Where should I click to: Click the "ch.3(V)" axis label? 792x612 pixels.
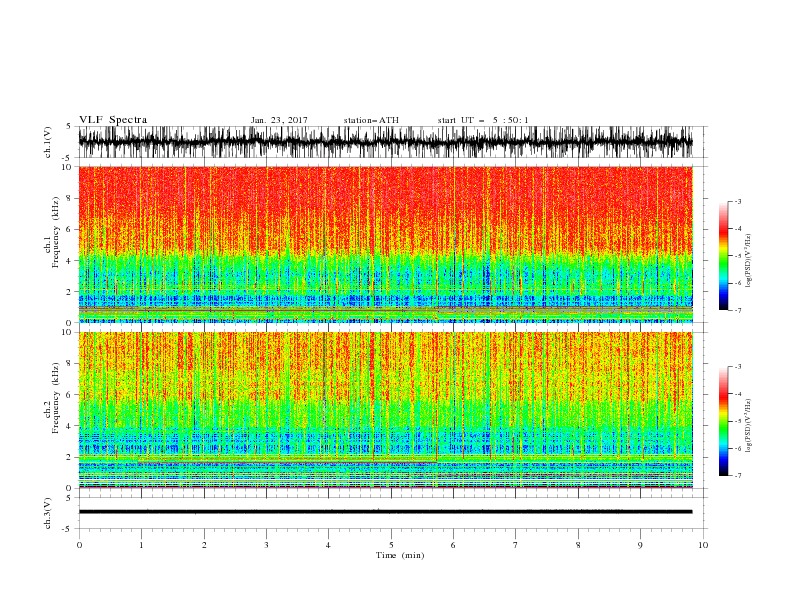[x=48, y=513]
